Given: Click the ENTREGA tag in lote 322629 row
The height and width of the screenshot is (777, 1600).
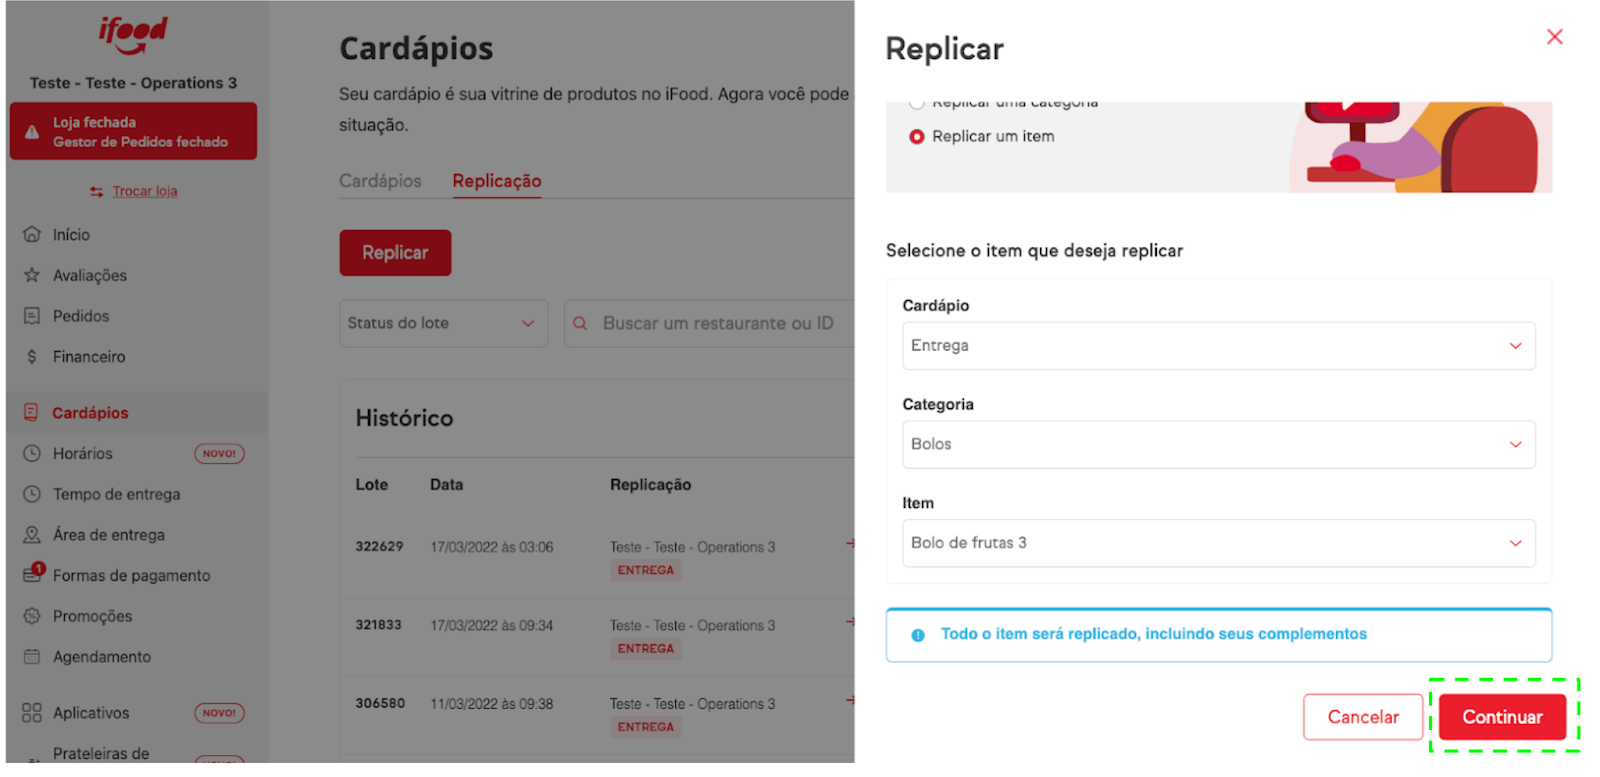Looking at the screenshot, I should (645, 570).
